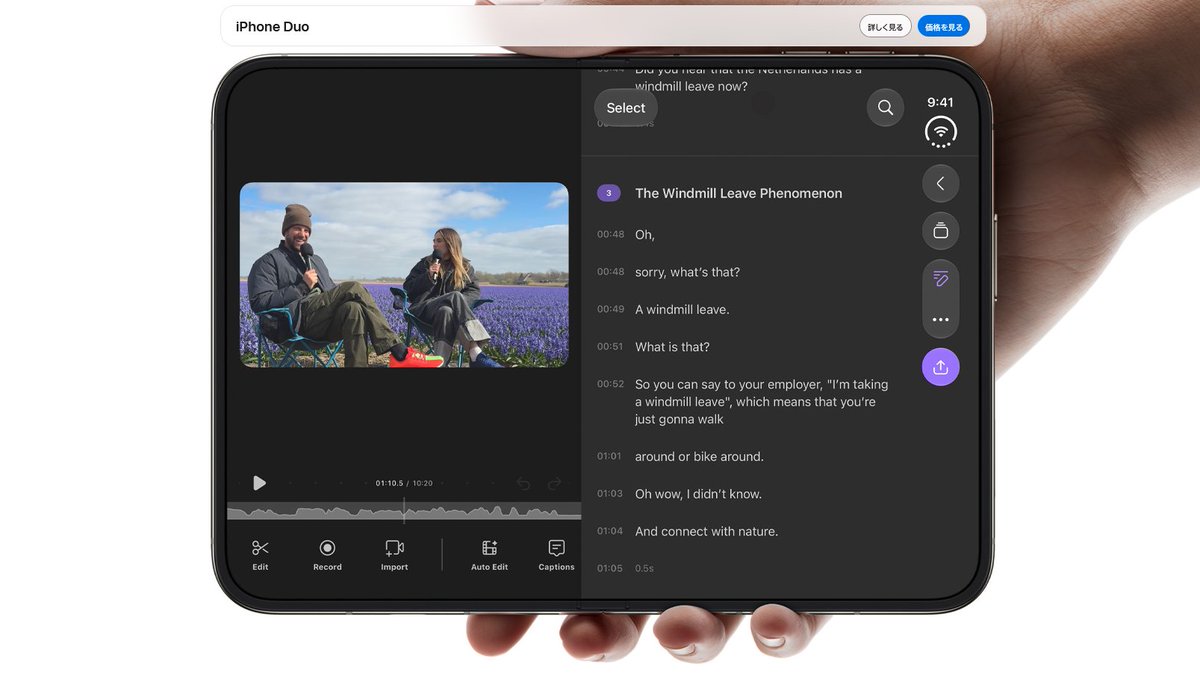Click the blue 価格を見る button
Screen dimensions: 1200x693
(943, 27)
